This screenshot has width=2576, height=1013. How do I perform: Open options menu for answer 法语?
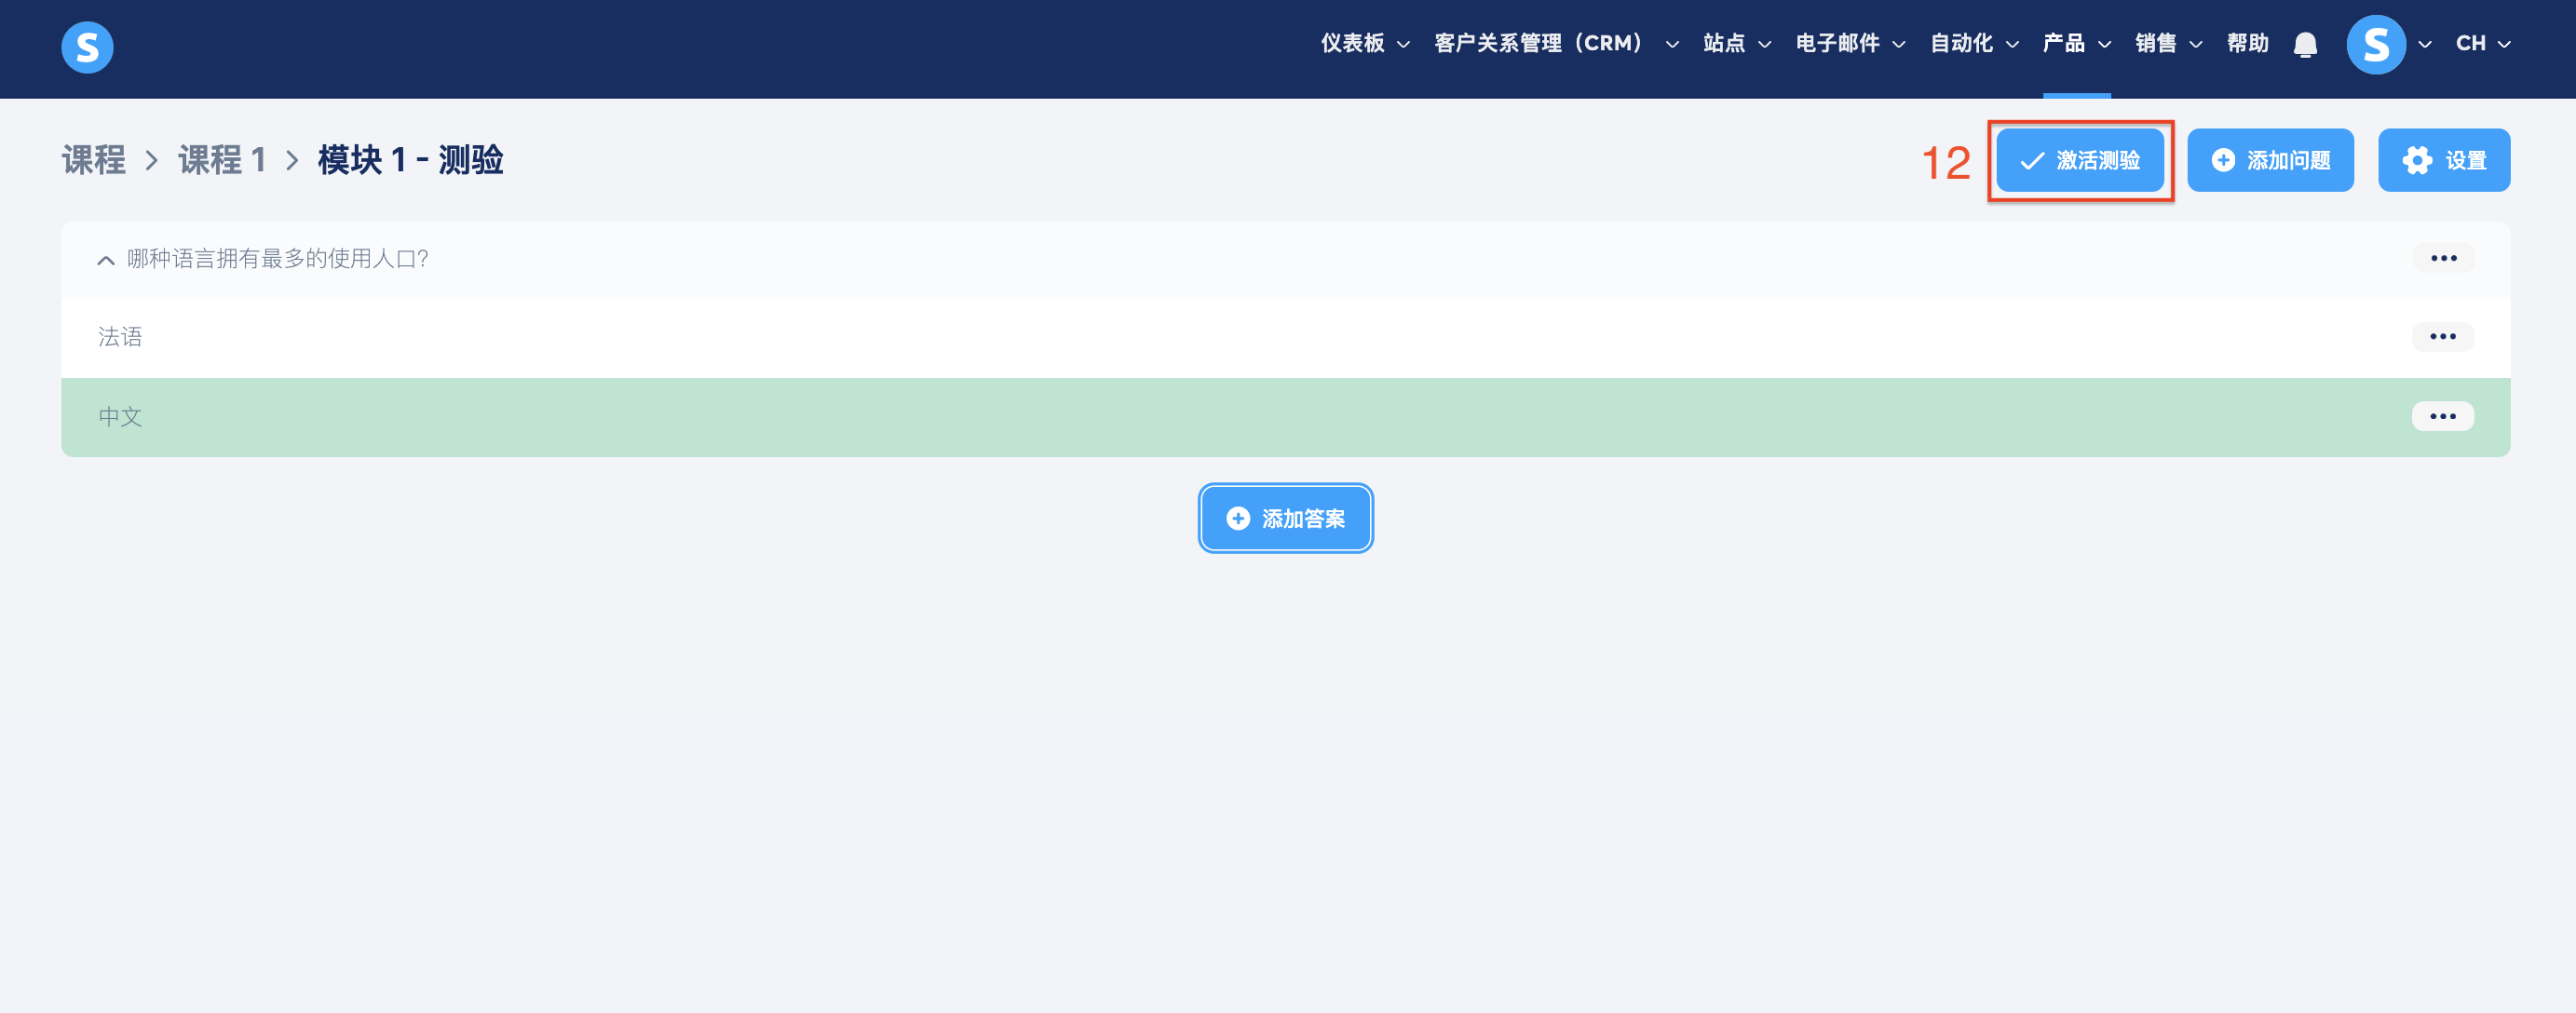[x=2442, y=336]
